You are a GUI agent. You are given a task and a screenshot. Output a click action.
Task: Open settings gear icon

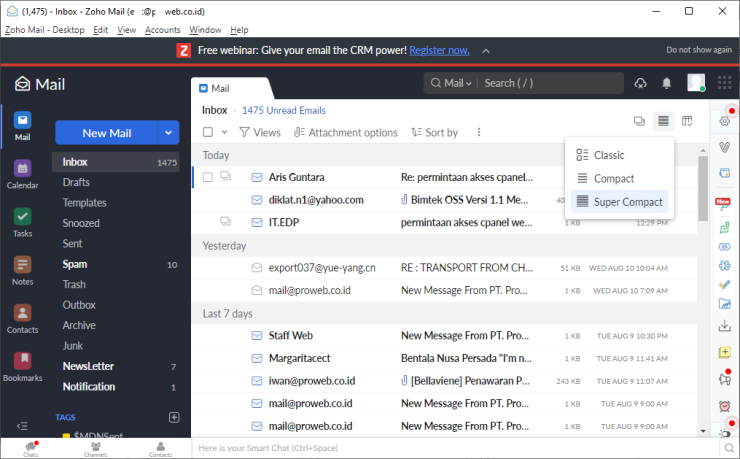(725, 121)
